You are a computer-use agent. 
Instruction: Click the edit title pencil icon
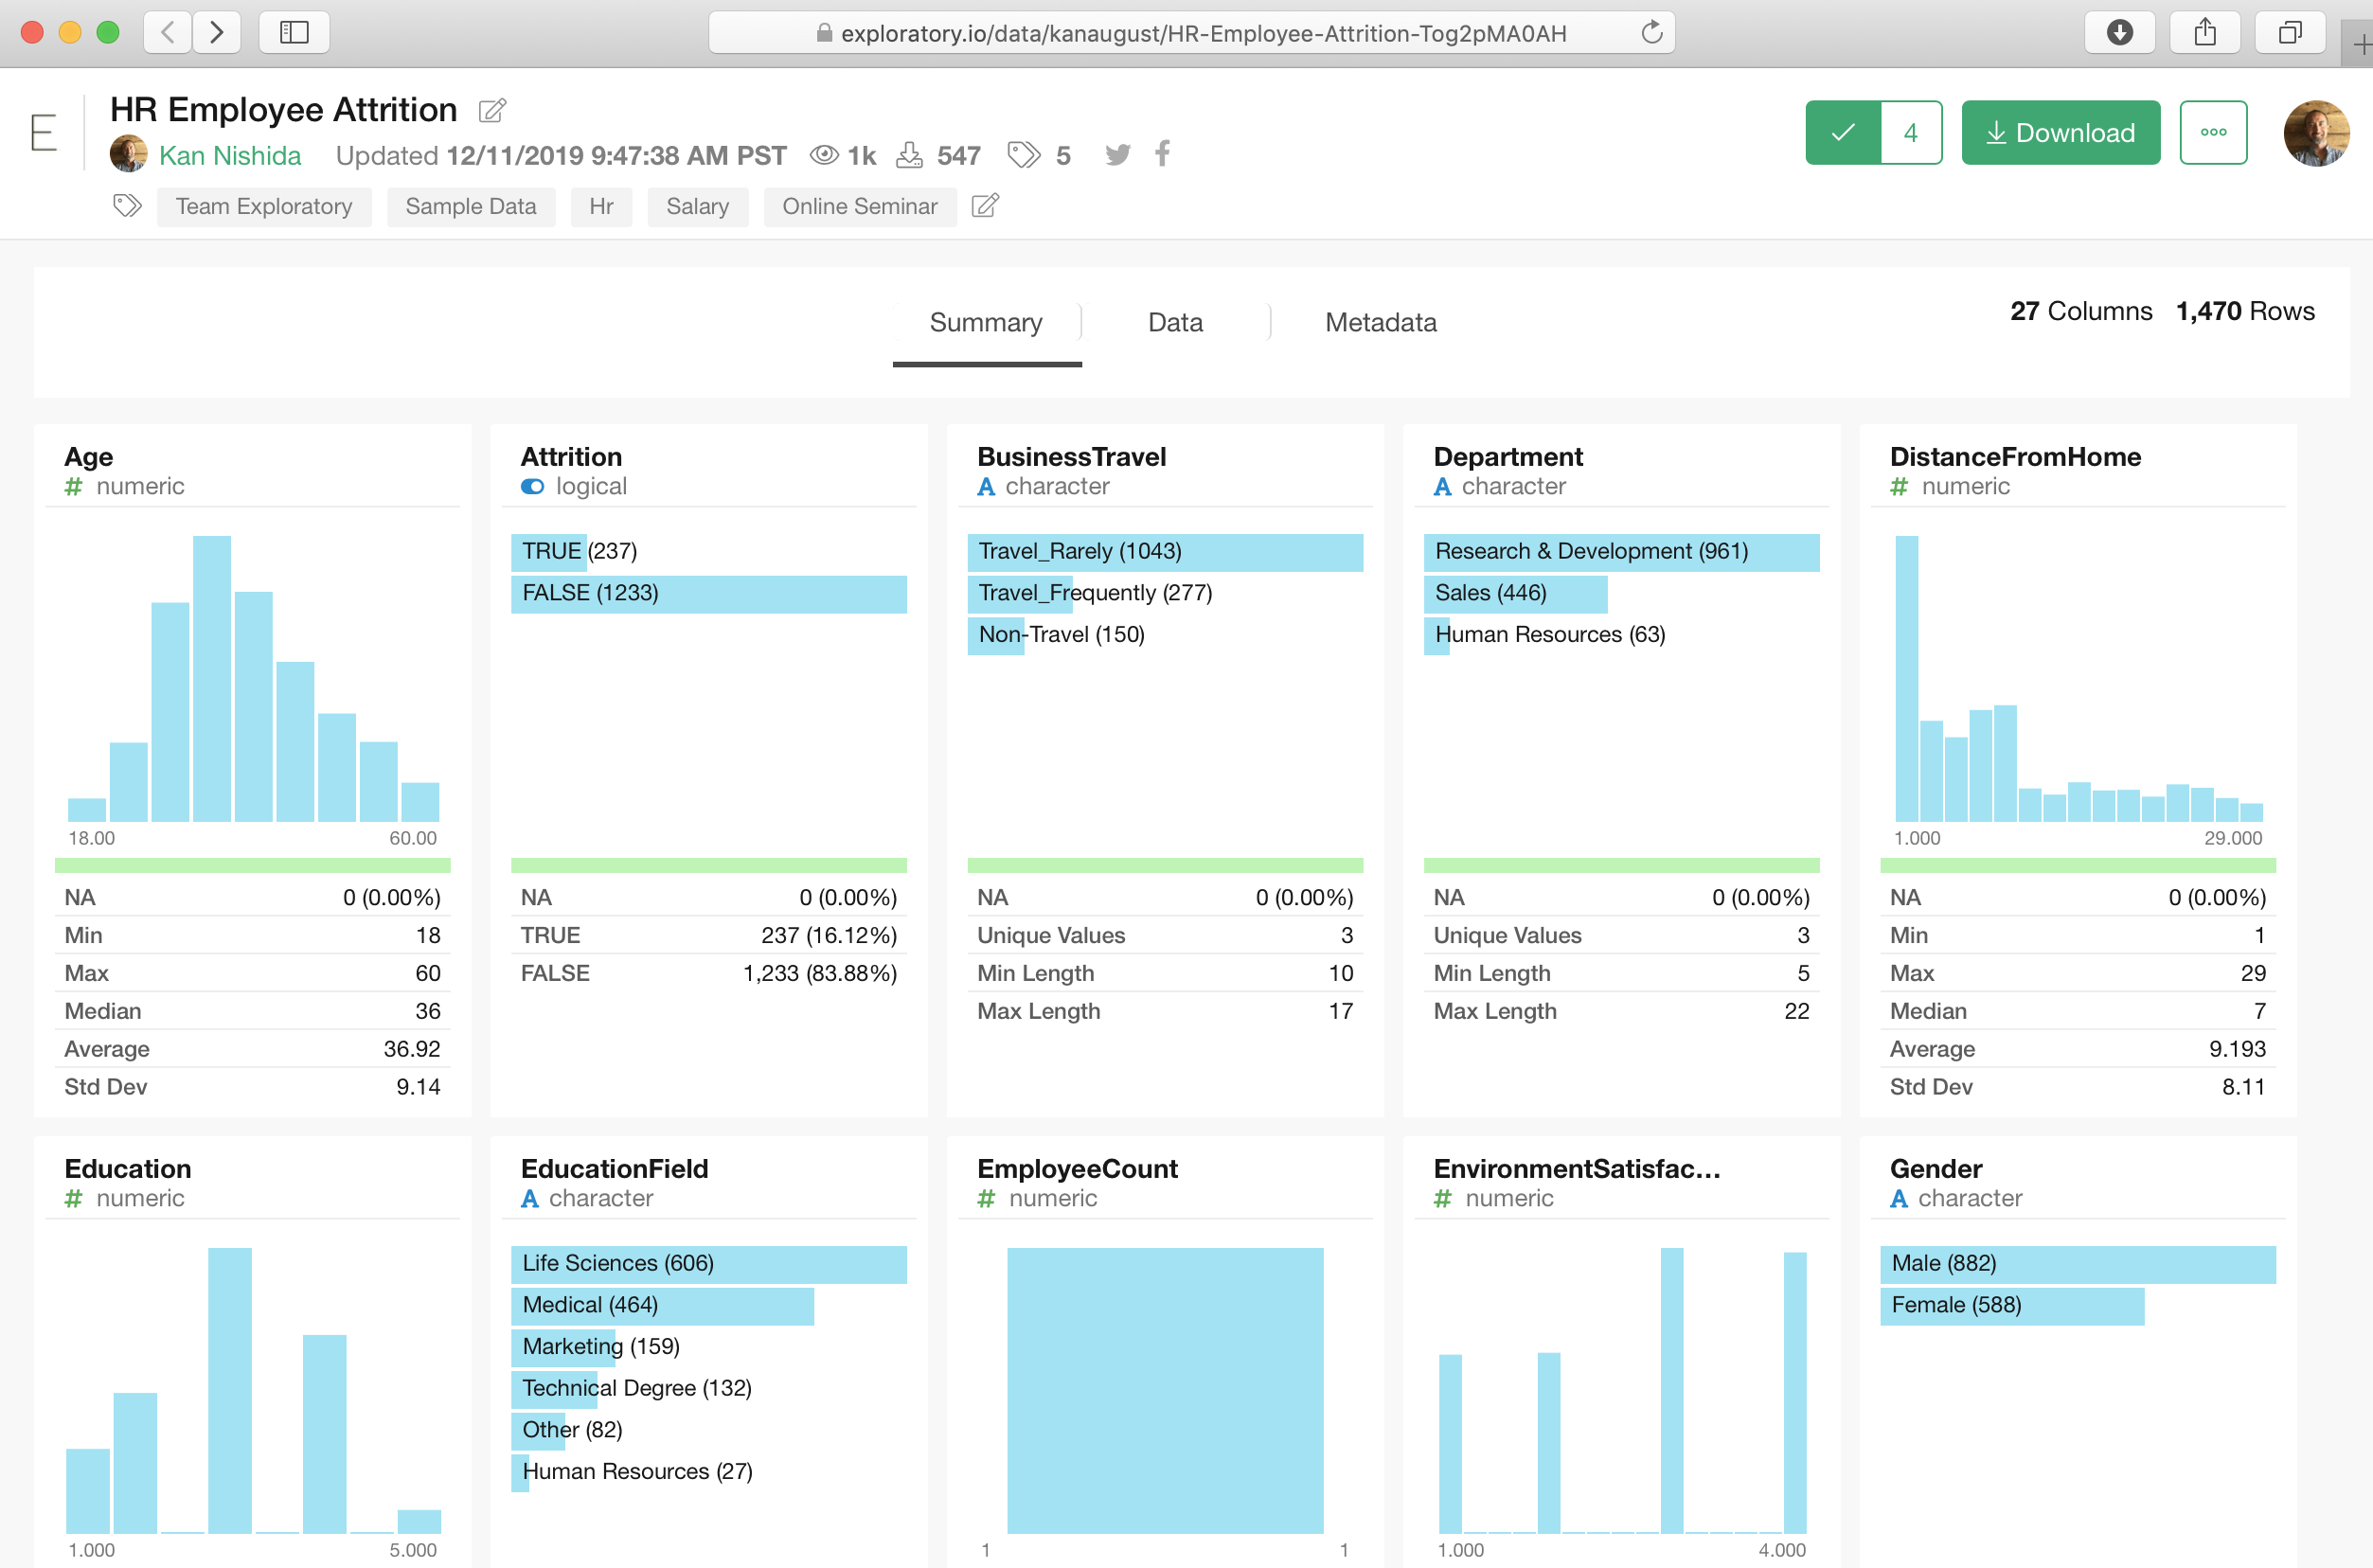[492, 110]
